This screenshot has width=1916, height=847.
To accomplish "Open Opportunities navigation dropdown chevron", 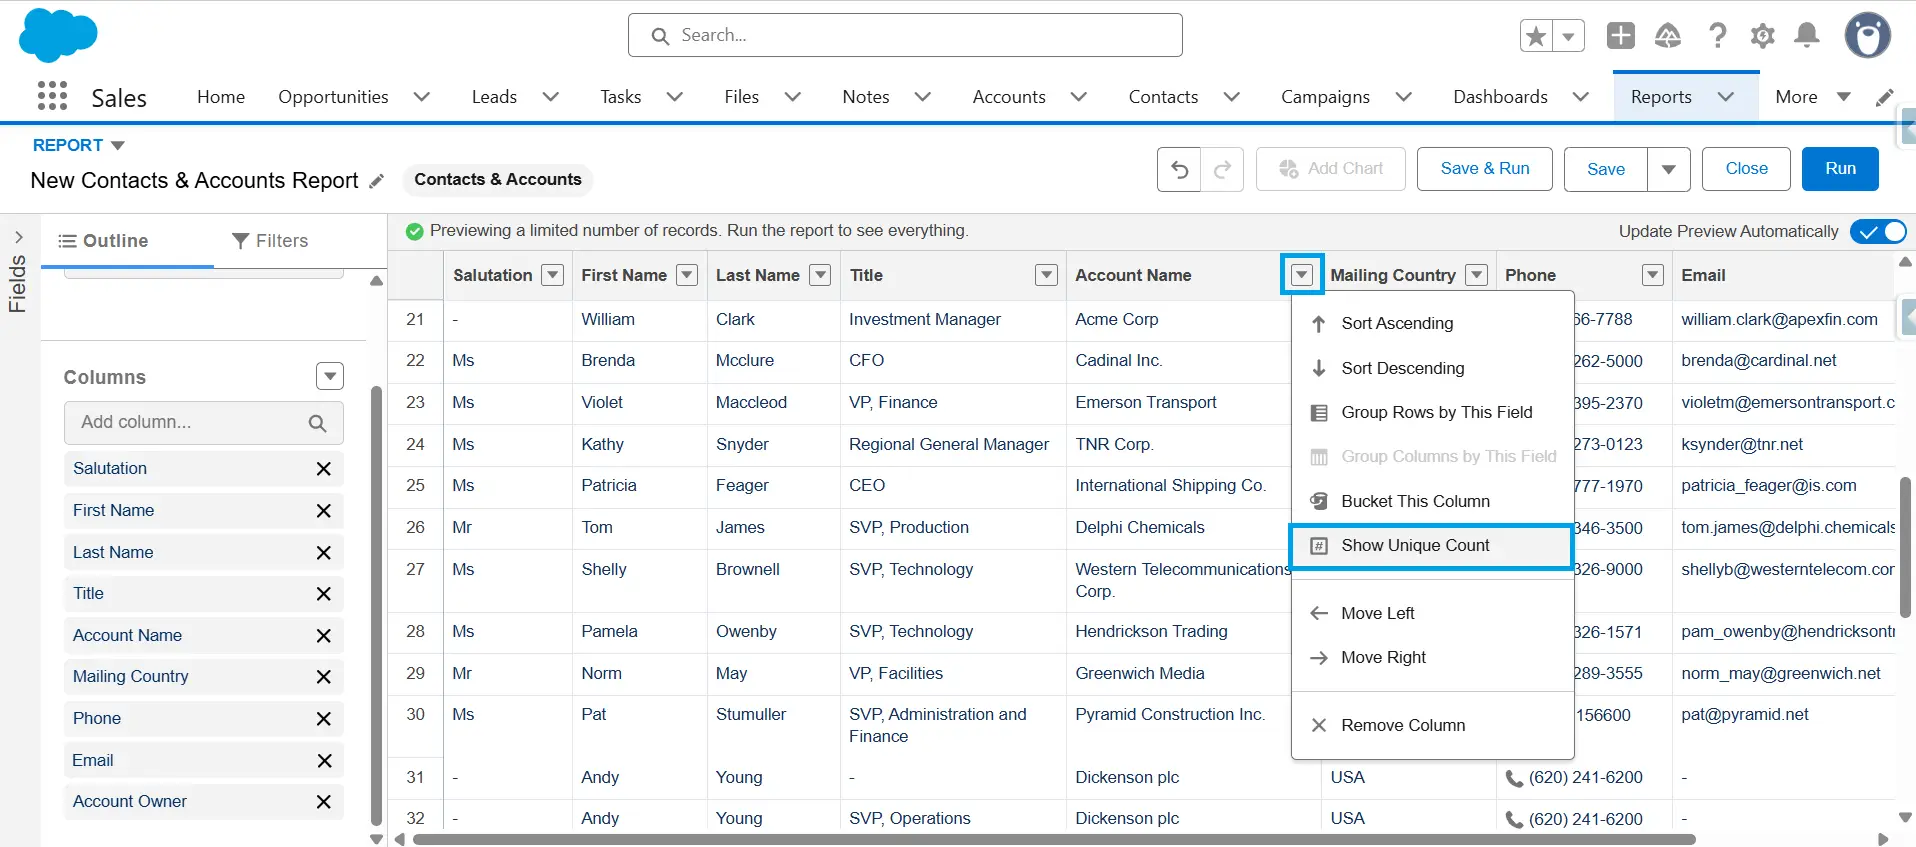I will 422,97.
